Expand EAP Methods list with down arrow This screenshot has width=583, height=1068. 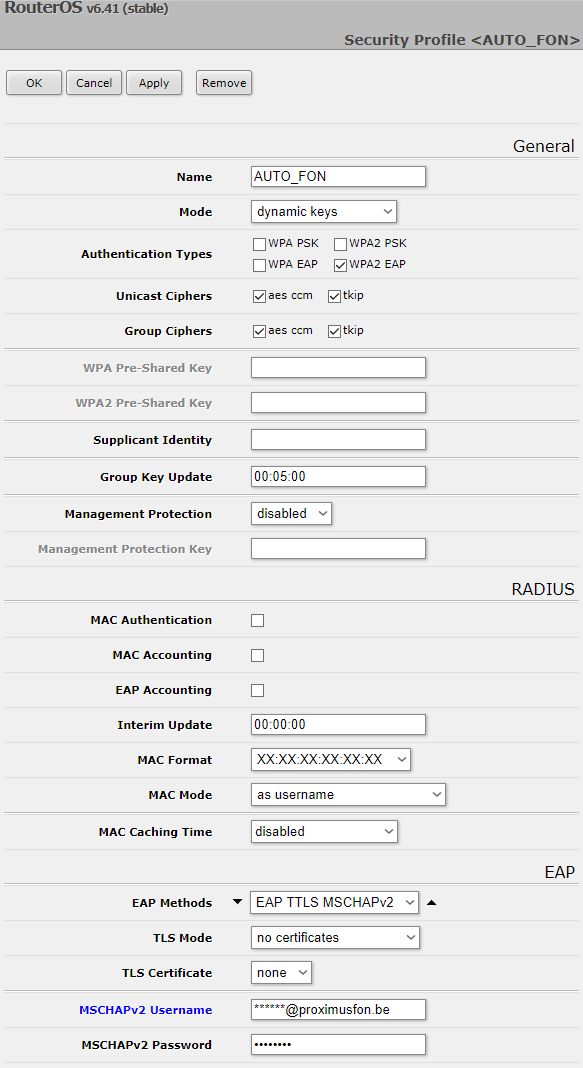pyautogui.click(x=237, y=902)
